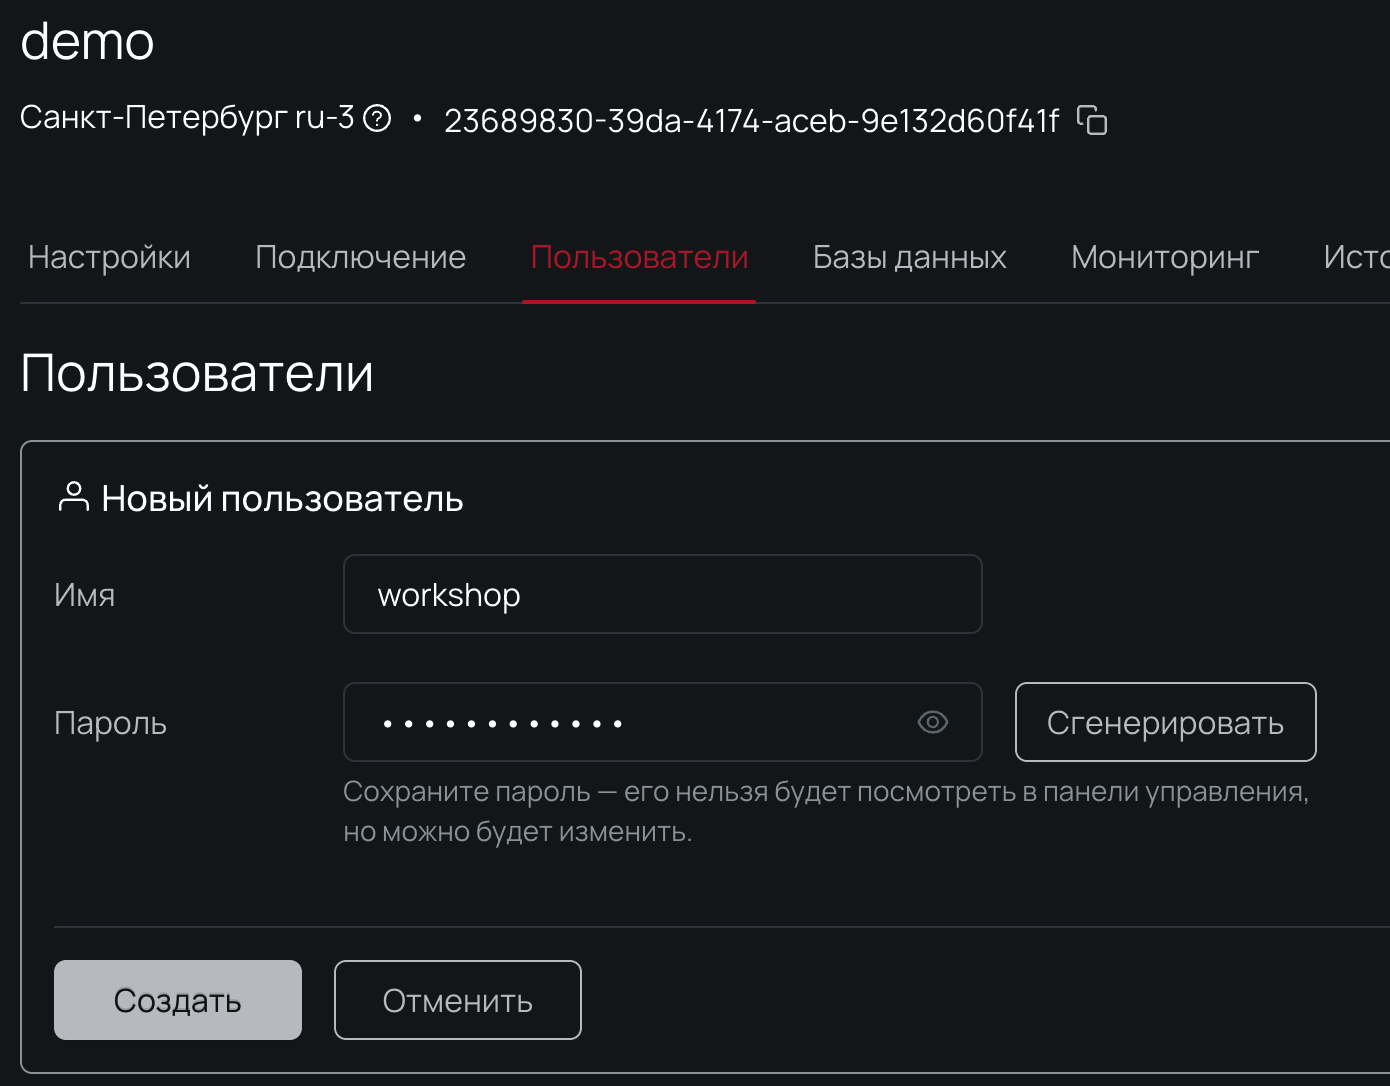Switch to the Мониторинг tab
This screenshot has height=1086, width=1390.
[1164, 257]
